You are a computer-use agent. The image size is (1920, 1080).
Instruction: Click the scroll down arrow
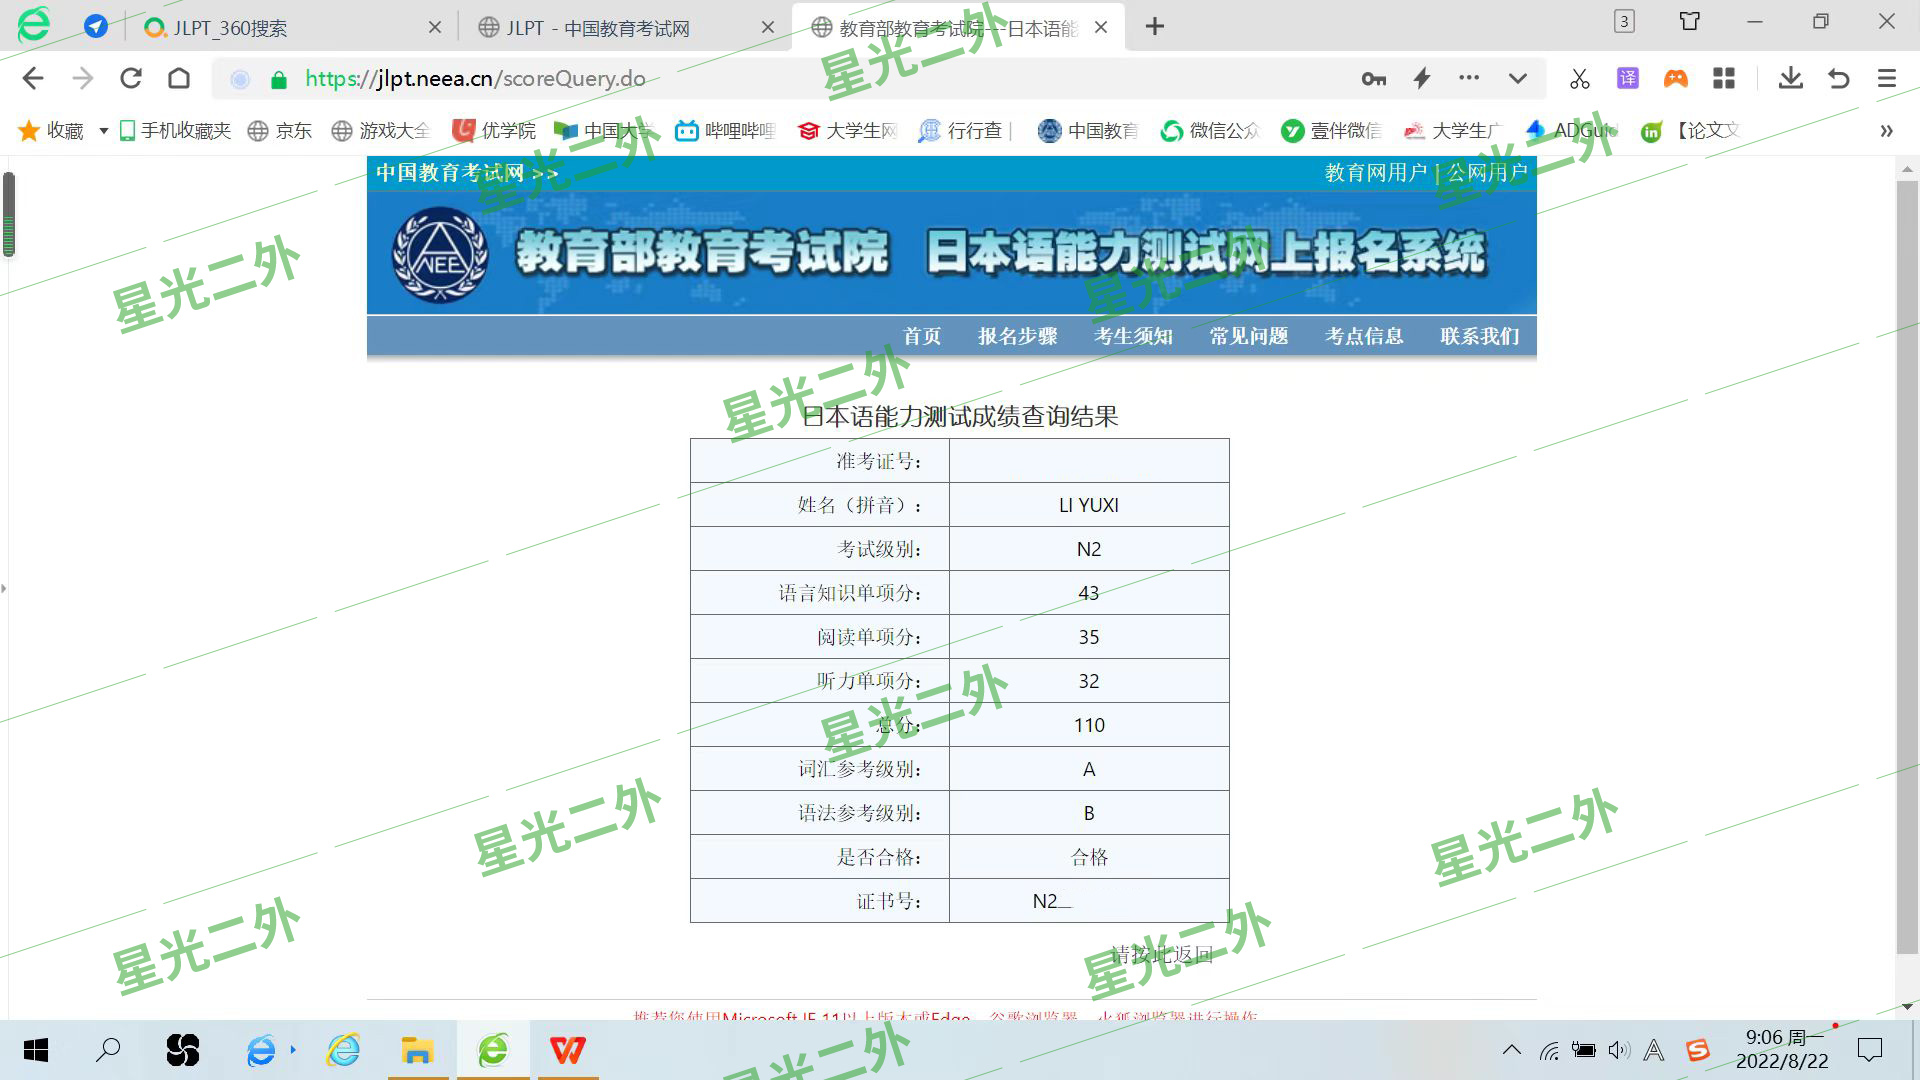[1907, 1007]
